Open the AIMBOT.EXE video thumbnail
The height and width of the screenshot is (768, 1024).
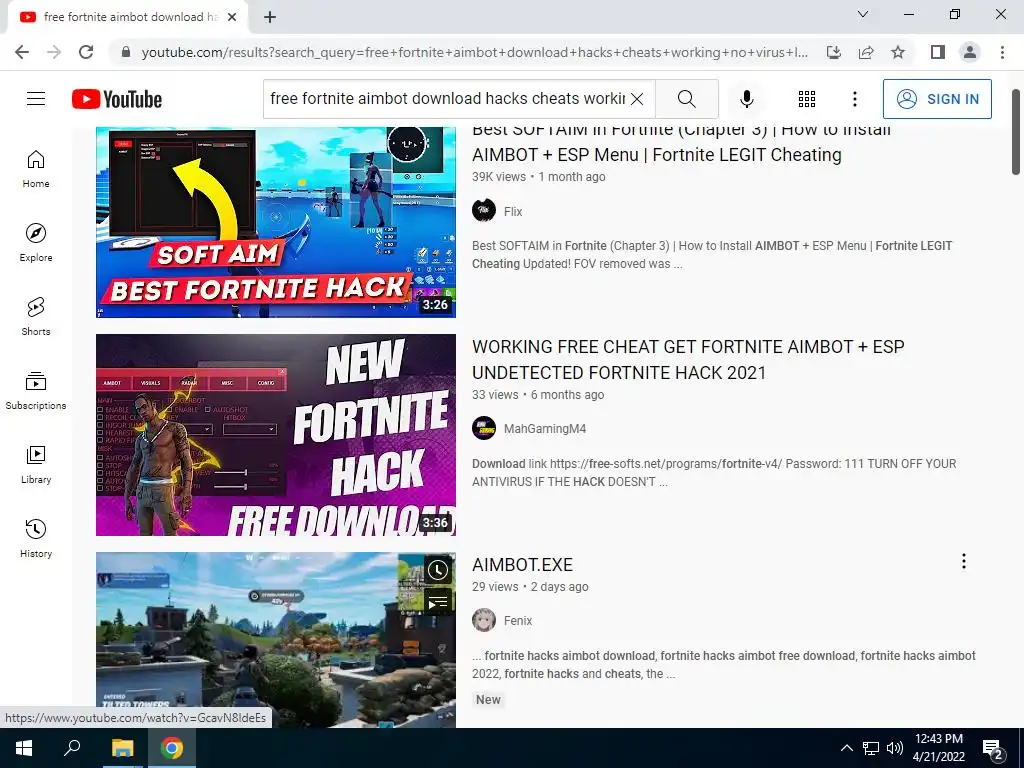pyautogui.click(x=276, y=640)
